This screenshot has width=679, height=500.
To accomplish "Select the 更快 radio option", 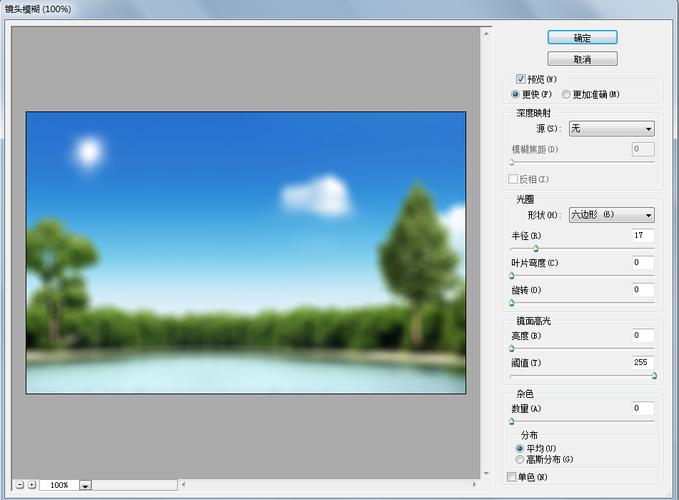I will click(515, 94).
